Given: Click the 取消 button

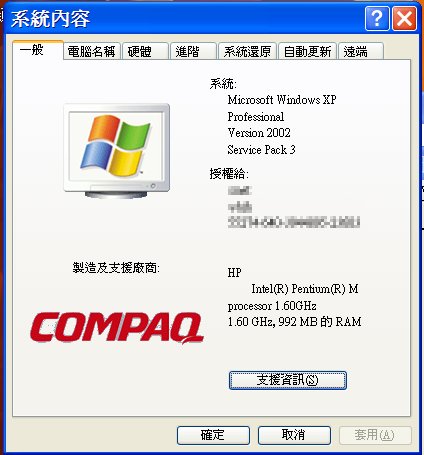Looking at the screenshot, I should [x=294, y=435].
